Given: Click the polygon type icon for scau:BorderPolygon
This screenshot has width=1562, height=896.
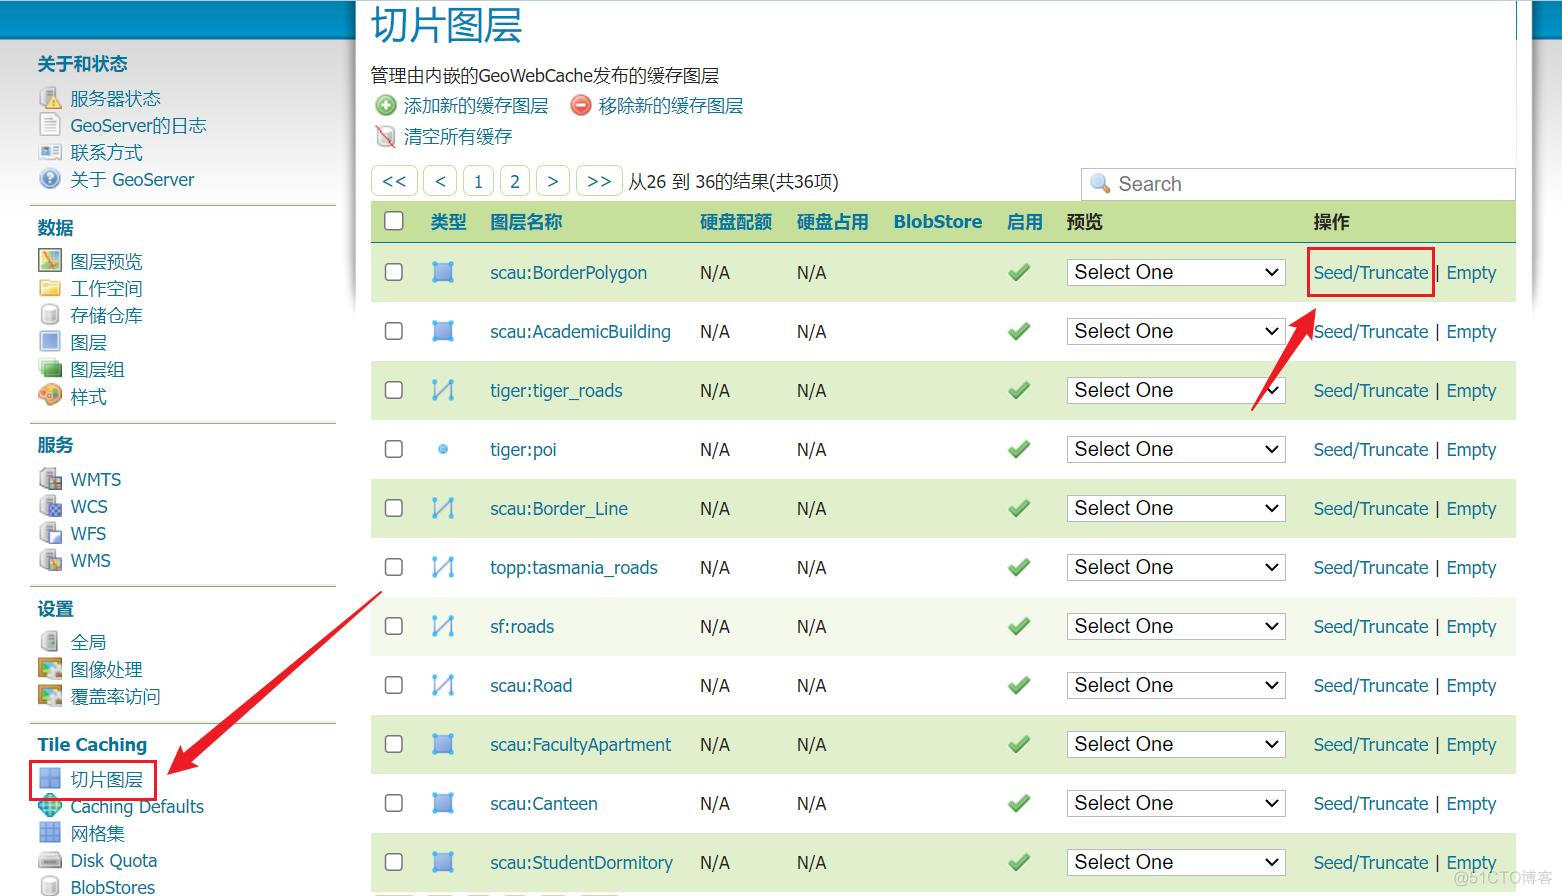Looking at the screenshot, I should tap(443, 272).
